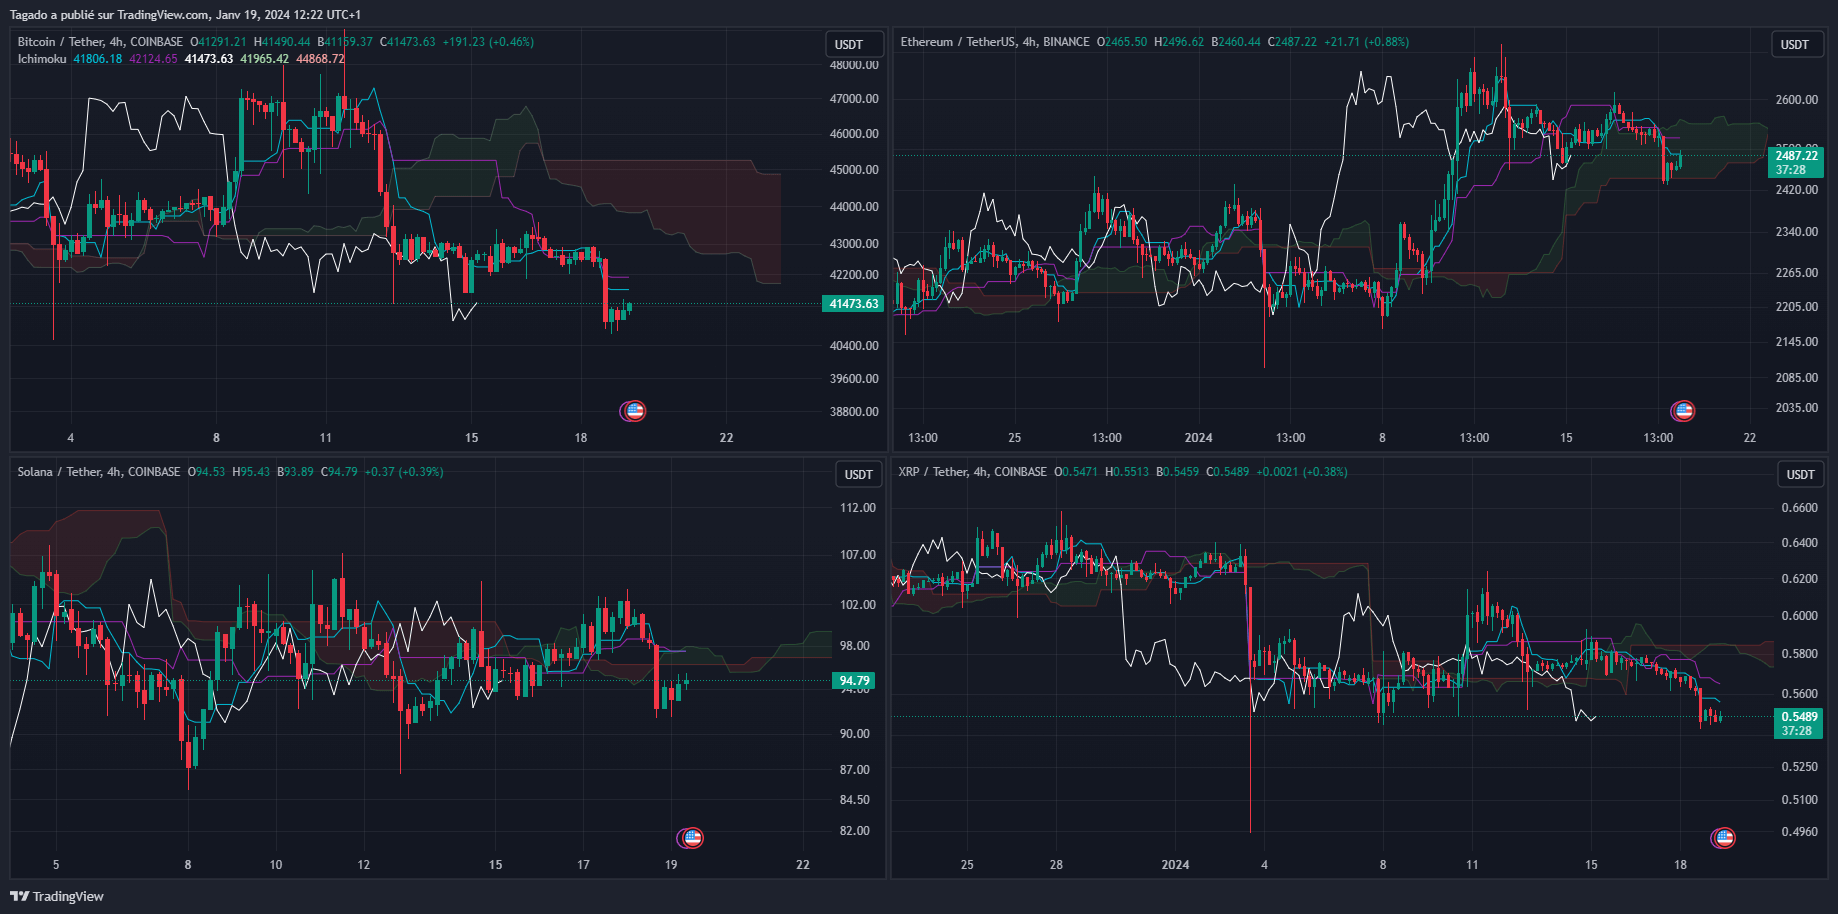
Task: Click the 2487.22 price label on Ethereum chart
Action: [1796, 157]
